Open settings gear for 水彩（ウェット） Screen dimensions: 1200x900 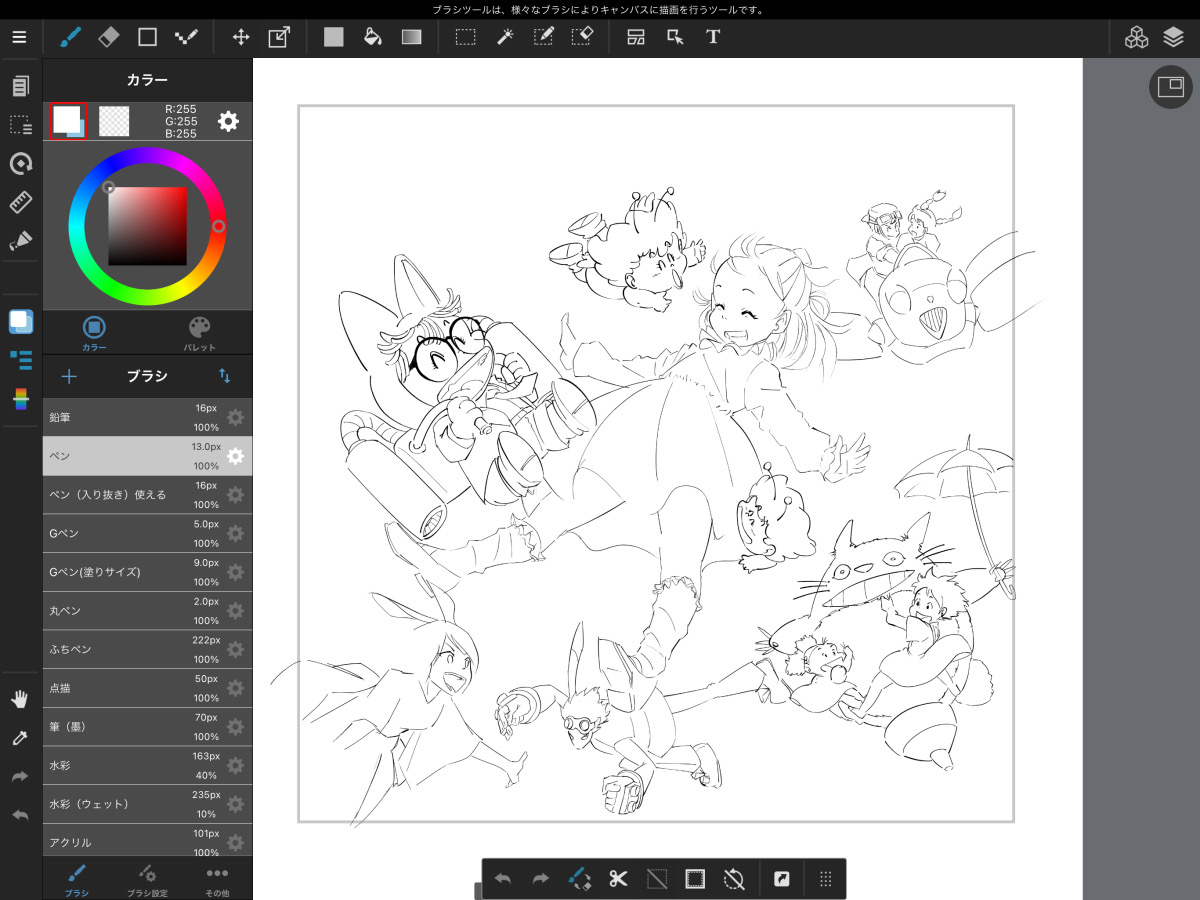235,804
